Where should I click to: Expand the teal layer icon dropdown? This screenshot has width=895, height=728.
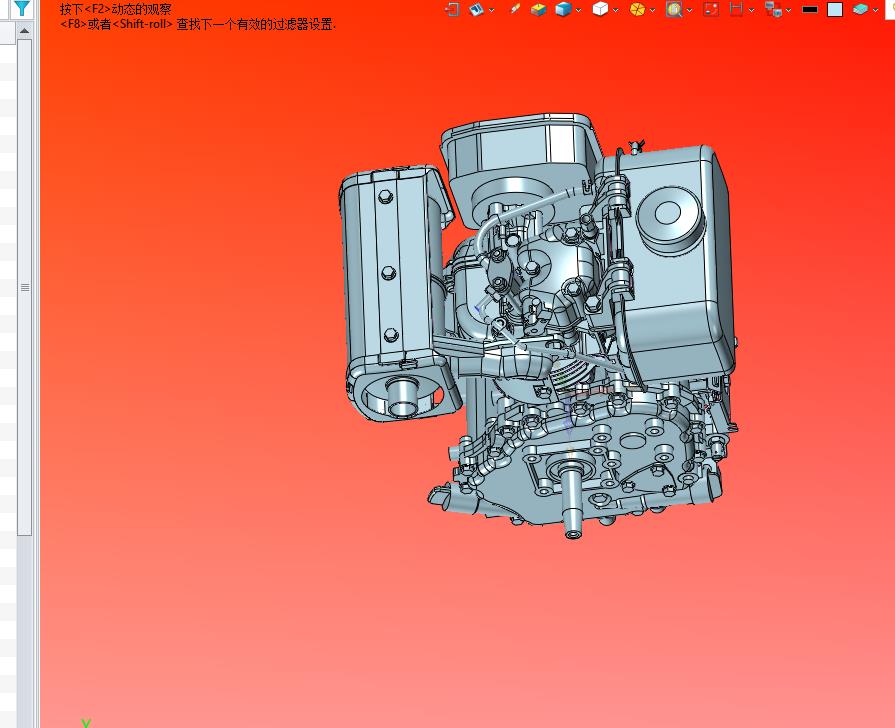(x=875, y=10)
